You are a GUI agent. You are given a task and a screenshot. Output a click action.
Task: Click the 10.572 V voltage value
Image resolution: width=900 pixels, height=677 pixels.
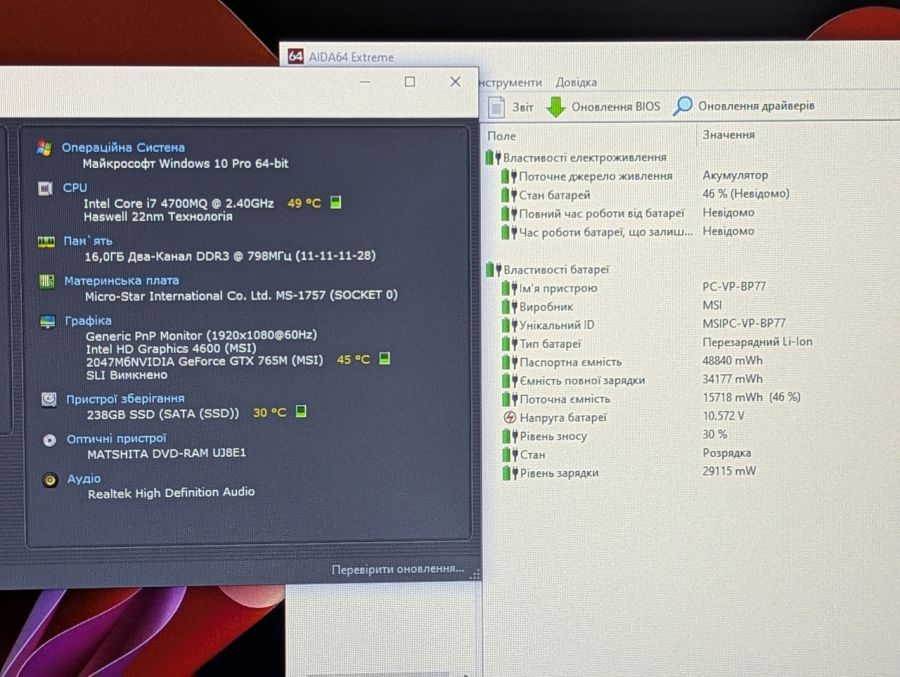click(723, 416)
